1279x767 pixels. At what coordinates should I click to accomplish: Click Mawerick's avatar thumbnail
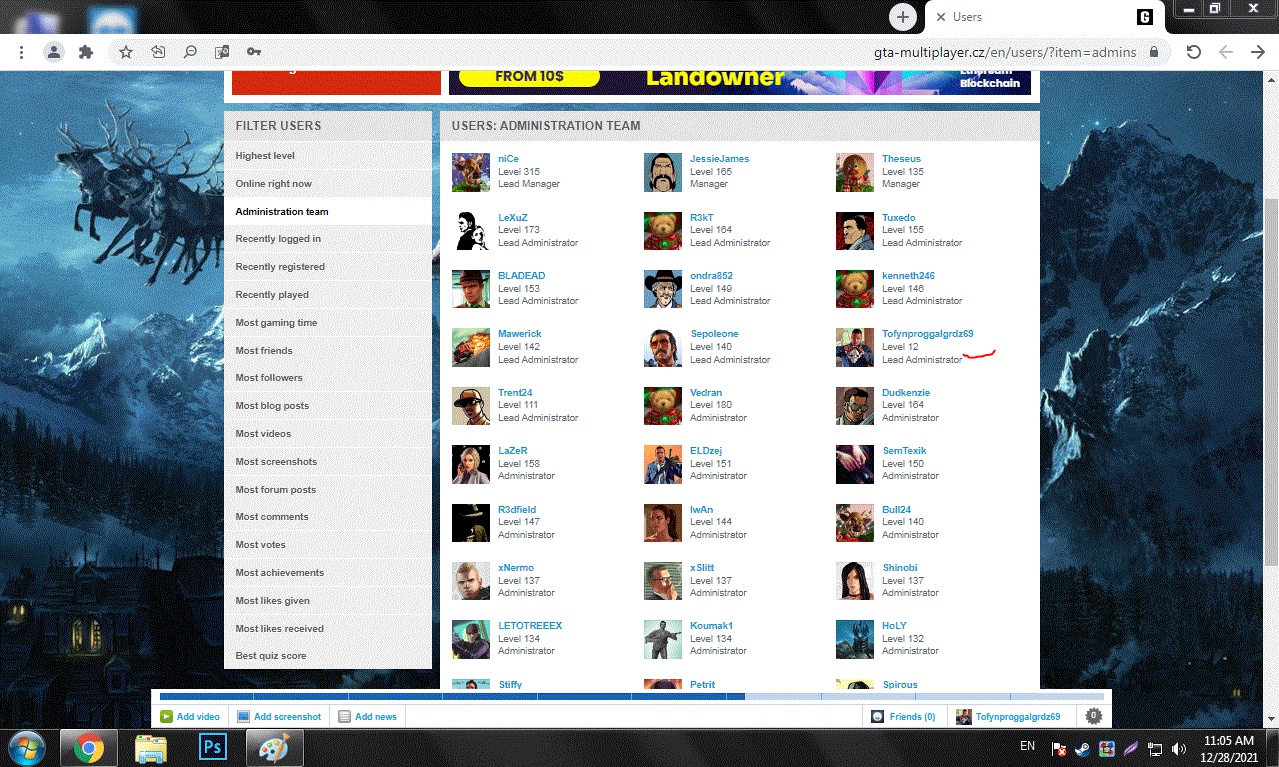click(470, 347)
